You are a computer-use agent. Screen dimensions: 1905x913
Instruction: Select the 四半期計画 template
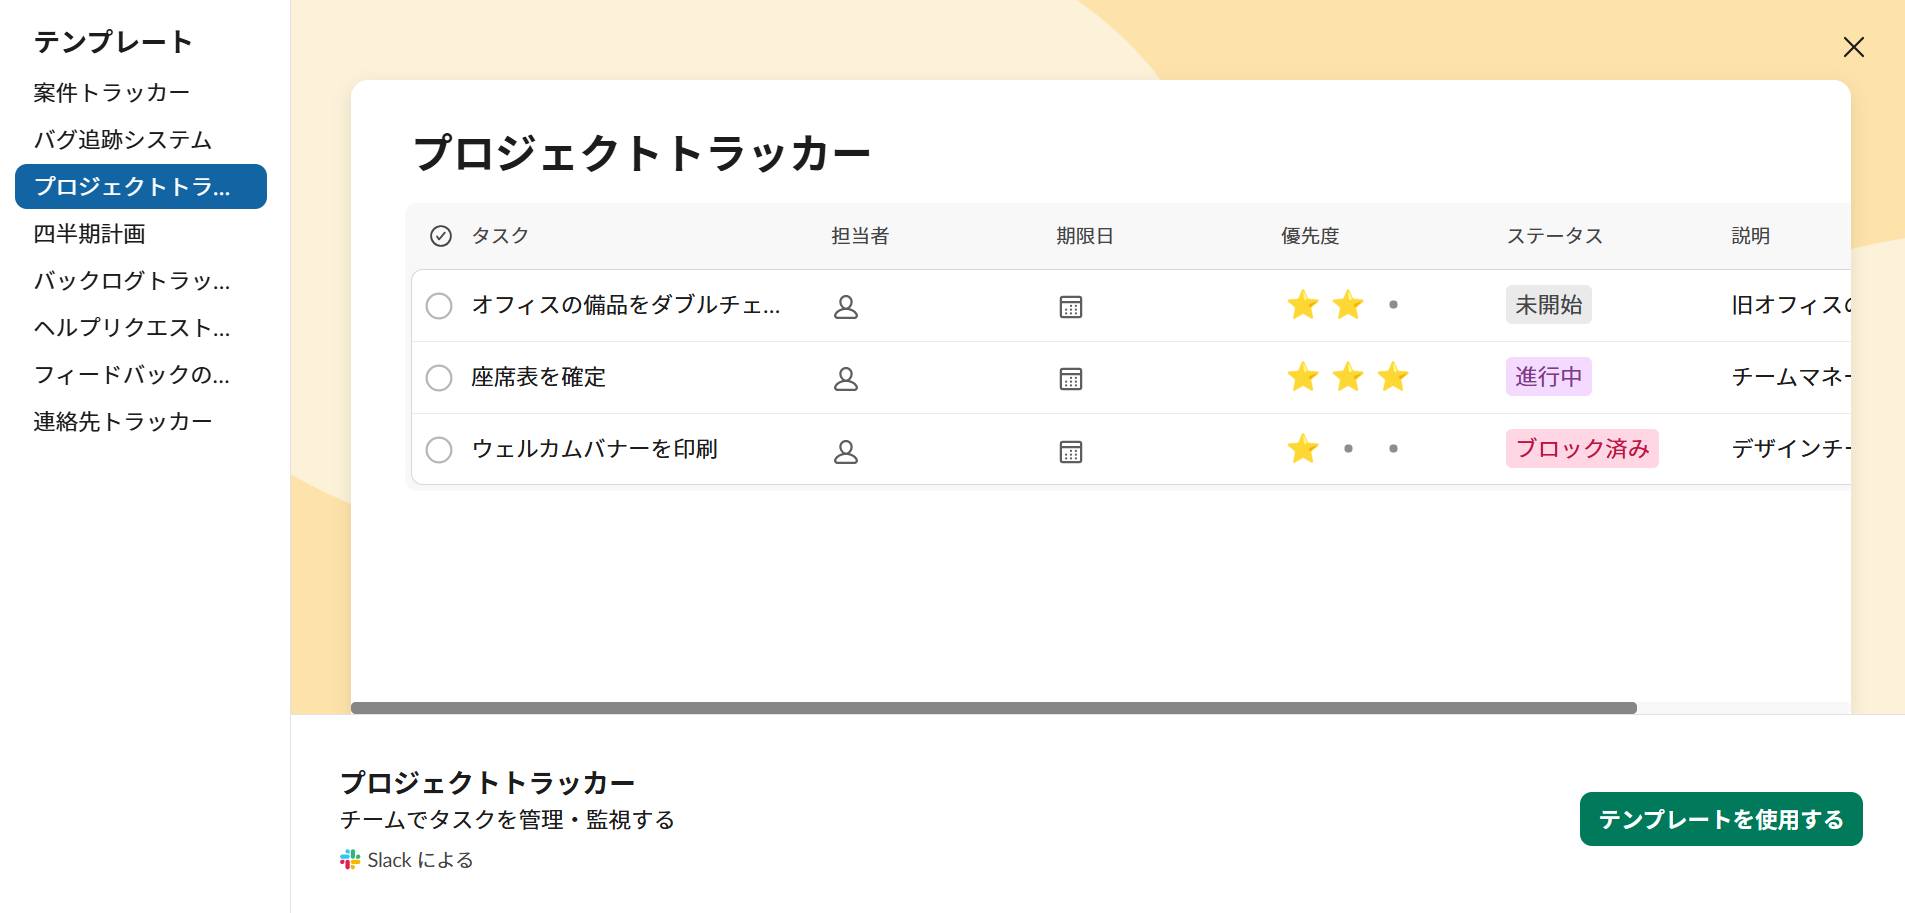click(x=90, y=234)
